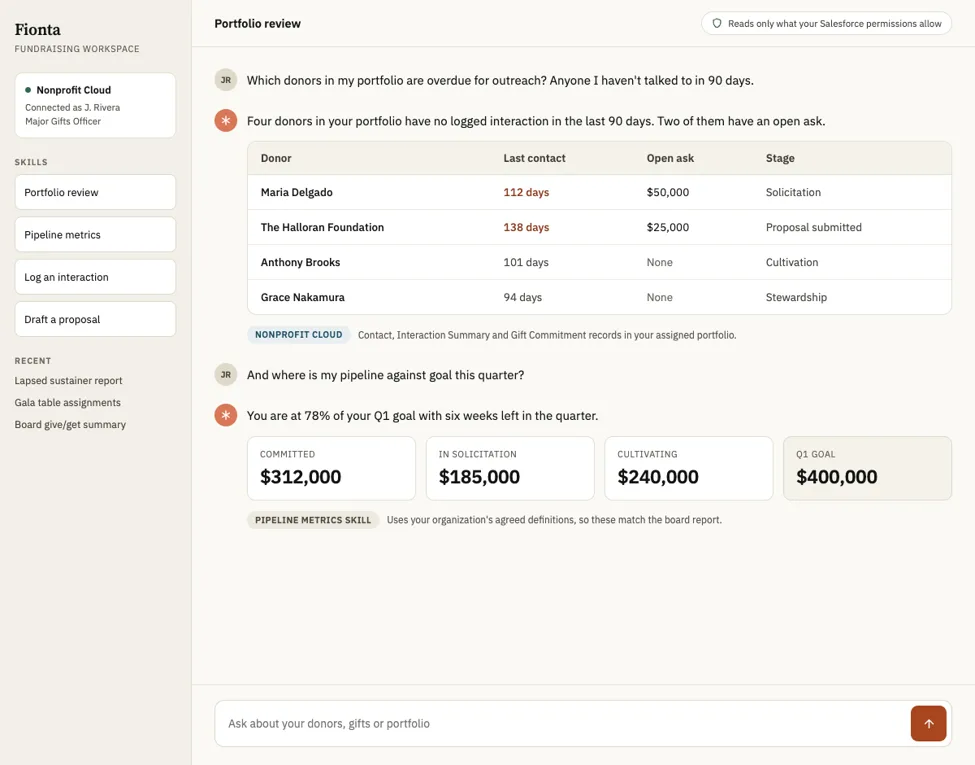Viewport: 975px width, 765px height.
Task: Open the Lapsed sustainer report
Action: [68, 380]
